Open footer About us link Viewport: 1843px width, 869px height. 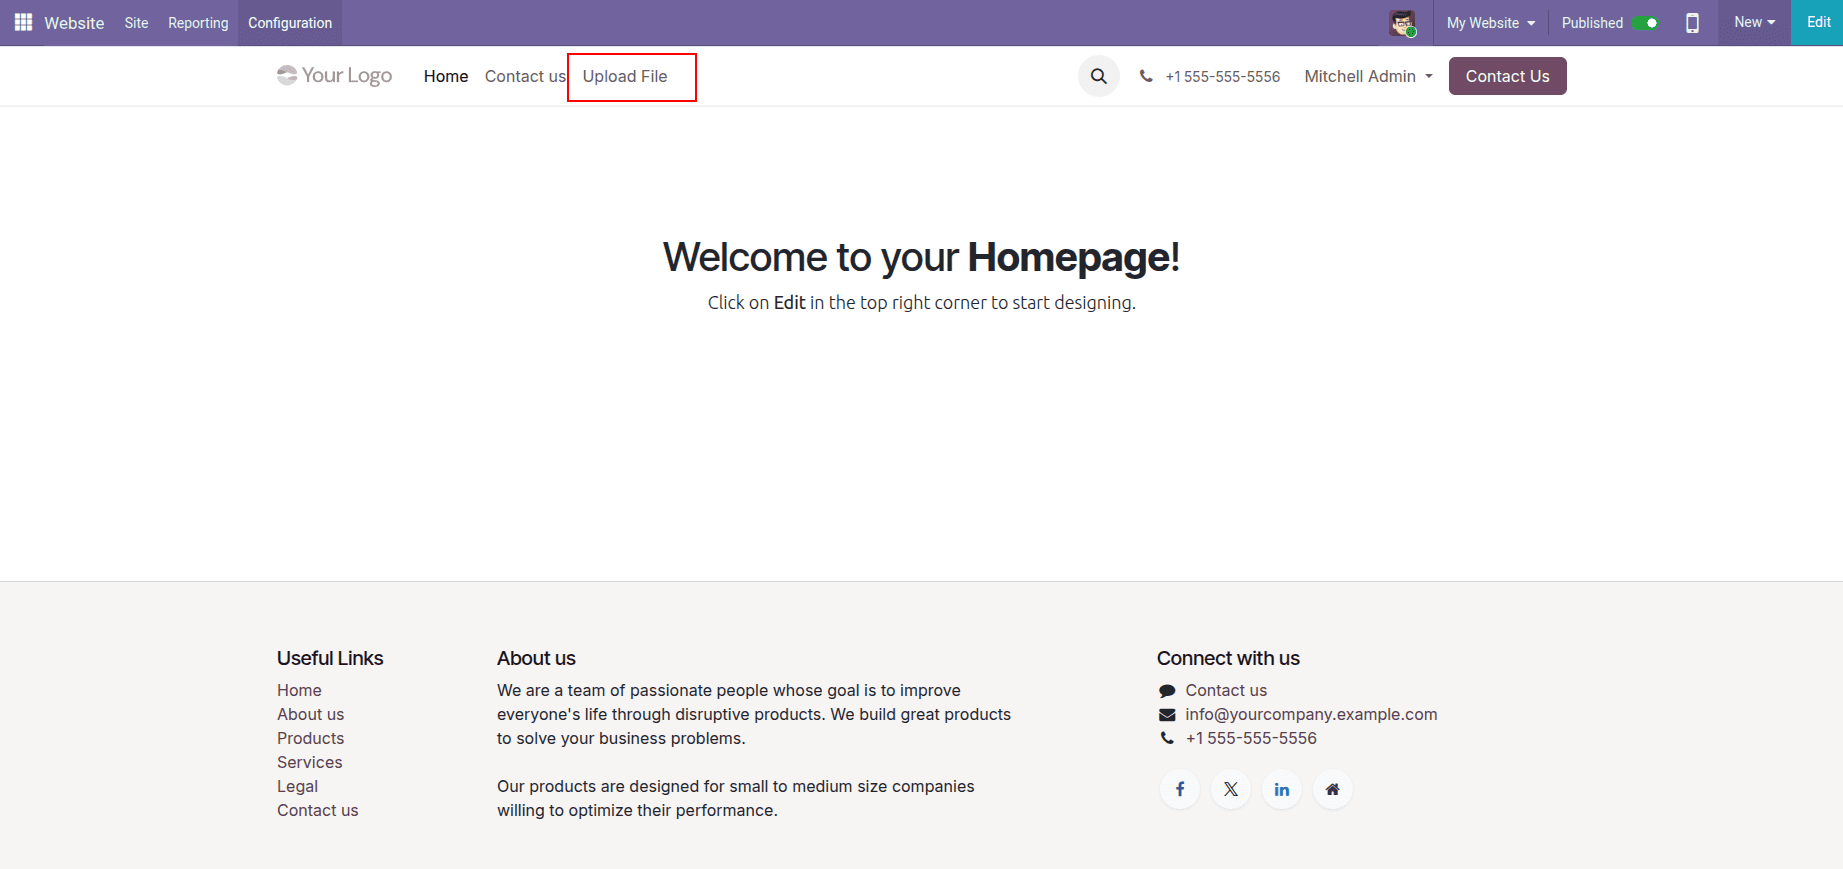tap(310, 714)
